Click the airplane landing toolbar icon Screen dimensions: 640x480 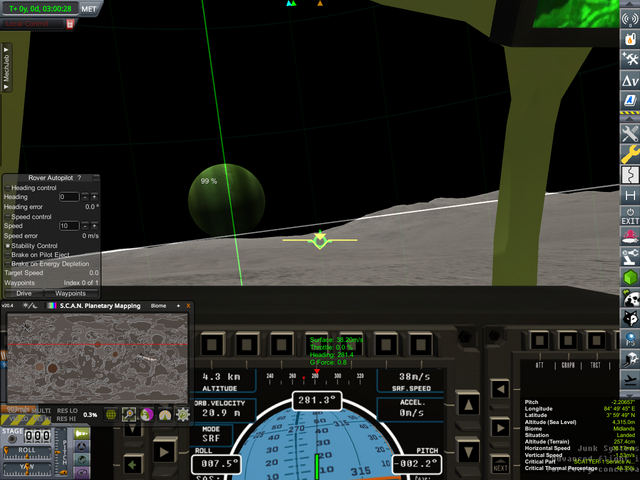click(630, 380)
